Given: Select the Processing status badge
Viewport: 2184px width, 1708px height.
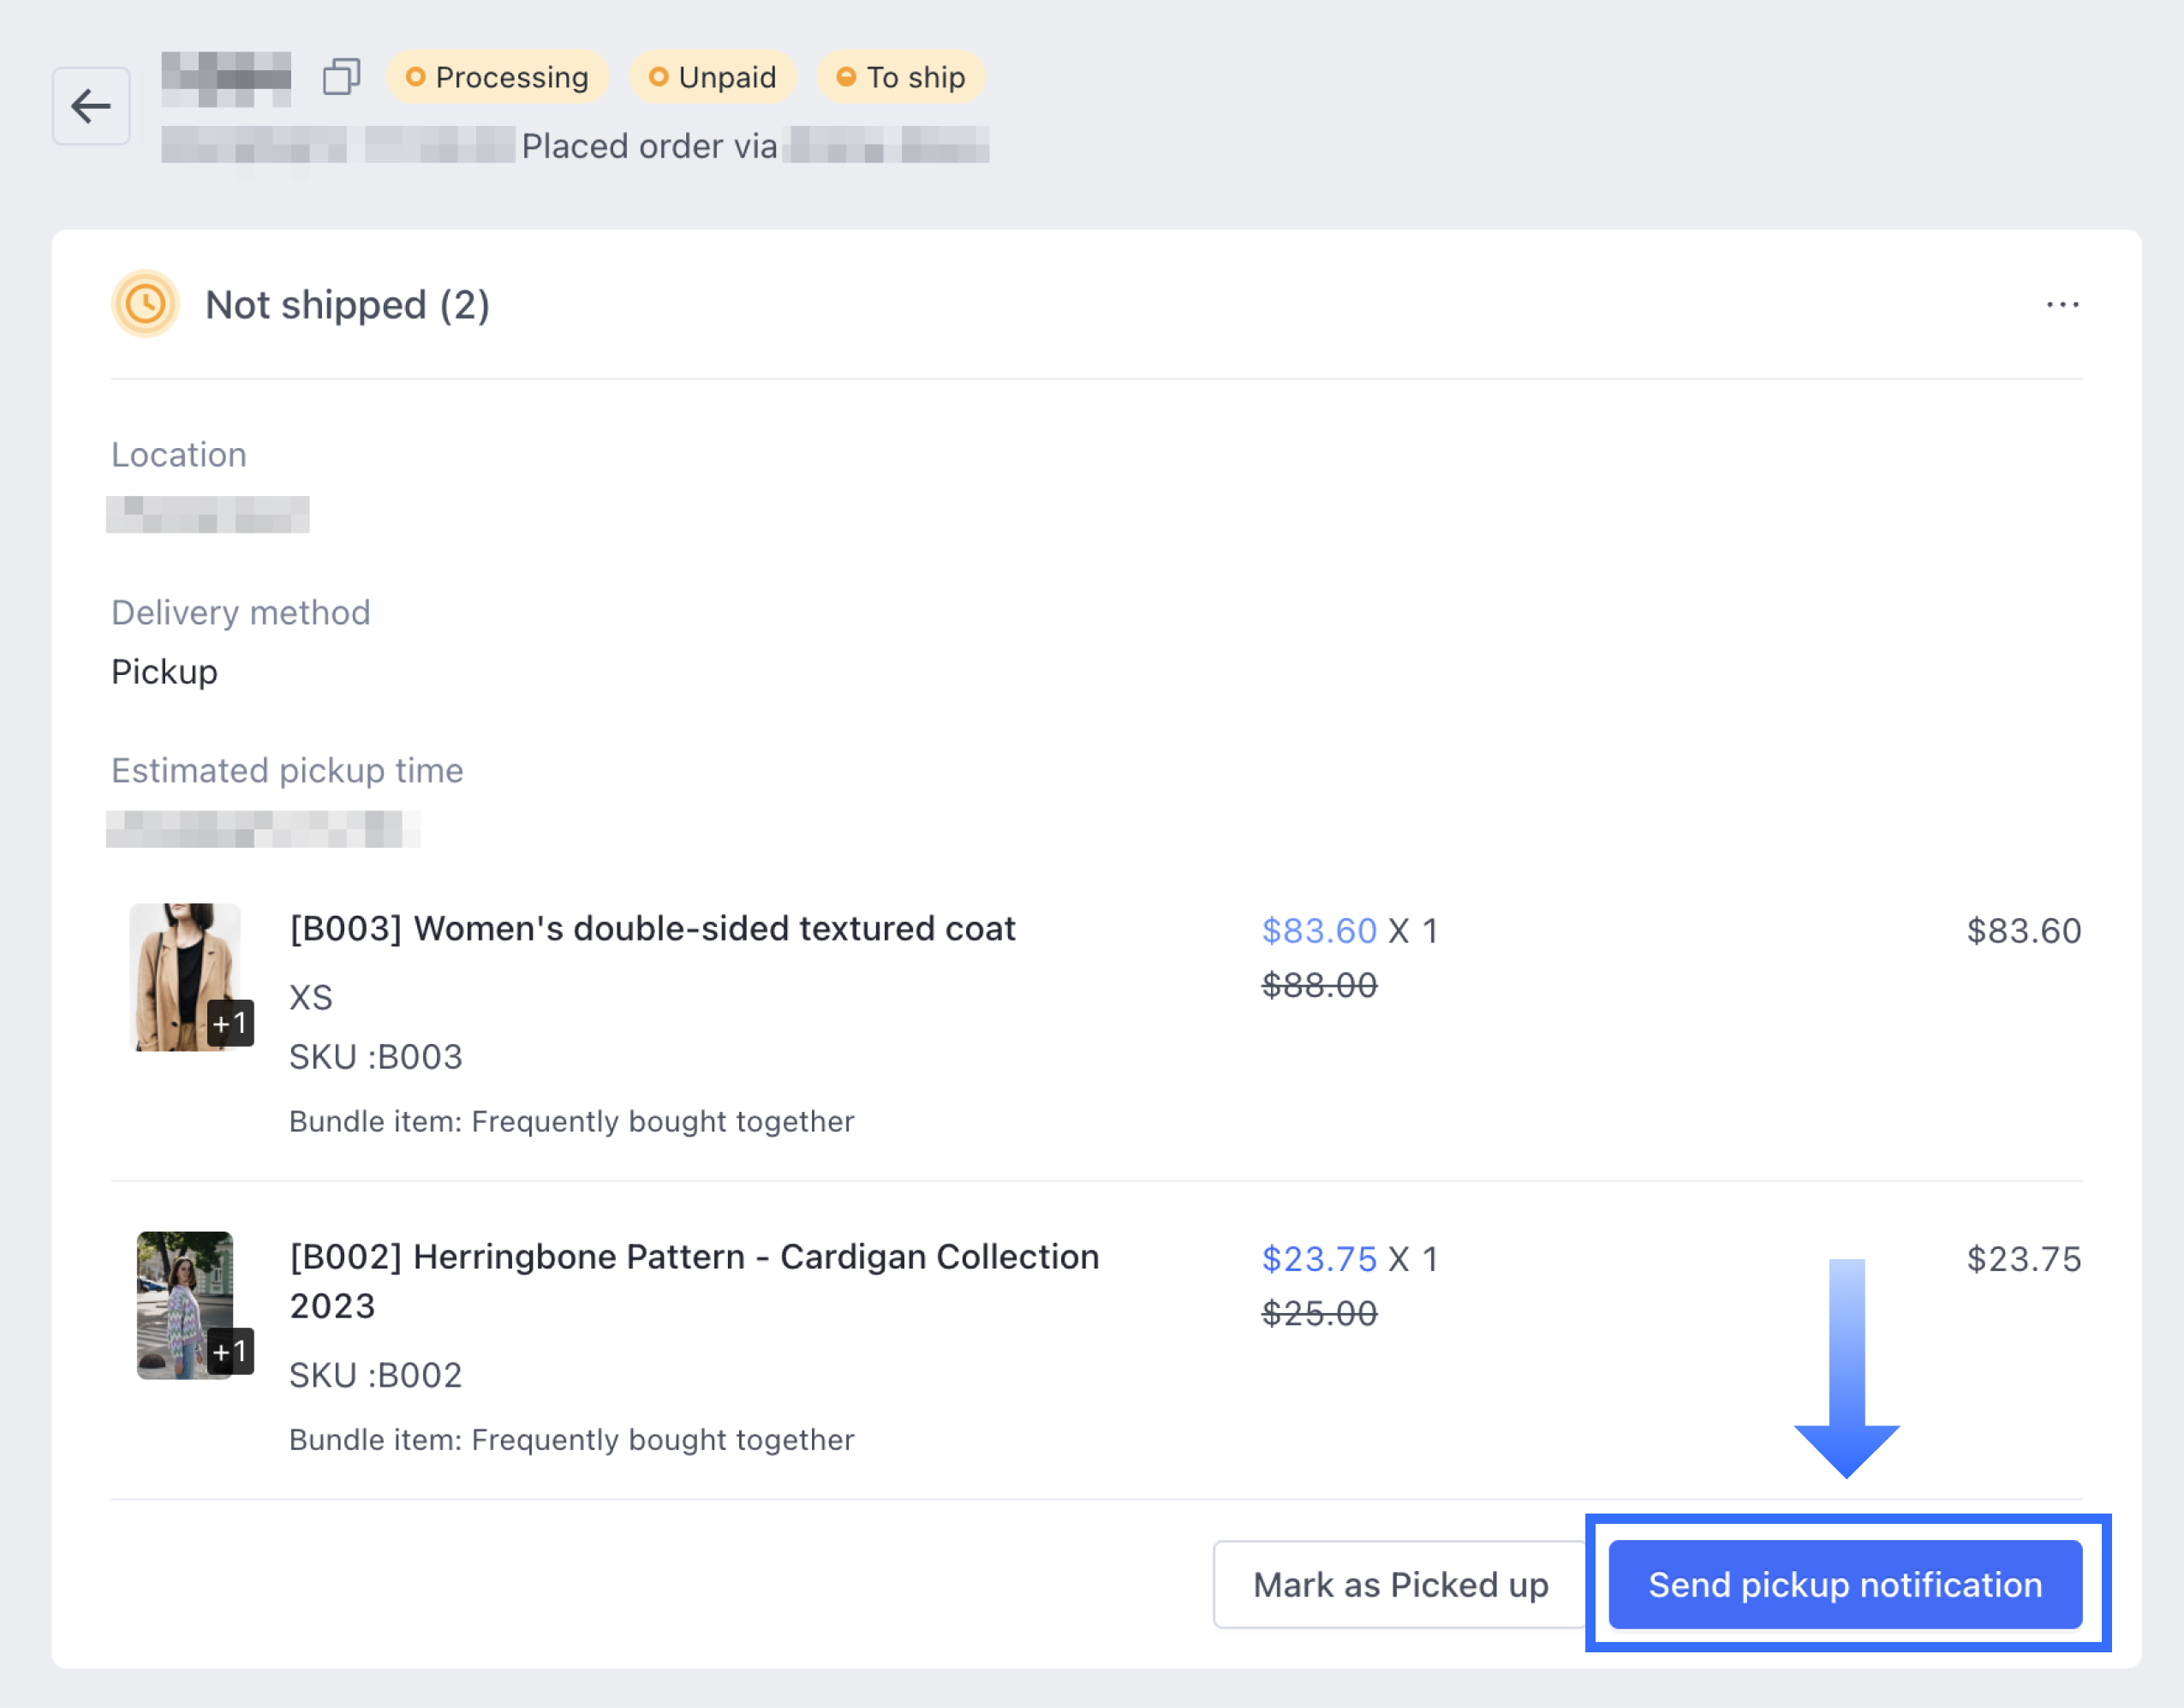Looking at the screenshot, I should point(498,76).
